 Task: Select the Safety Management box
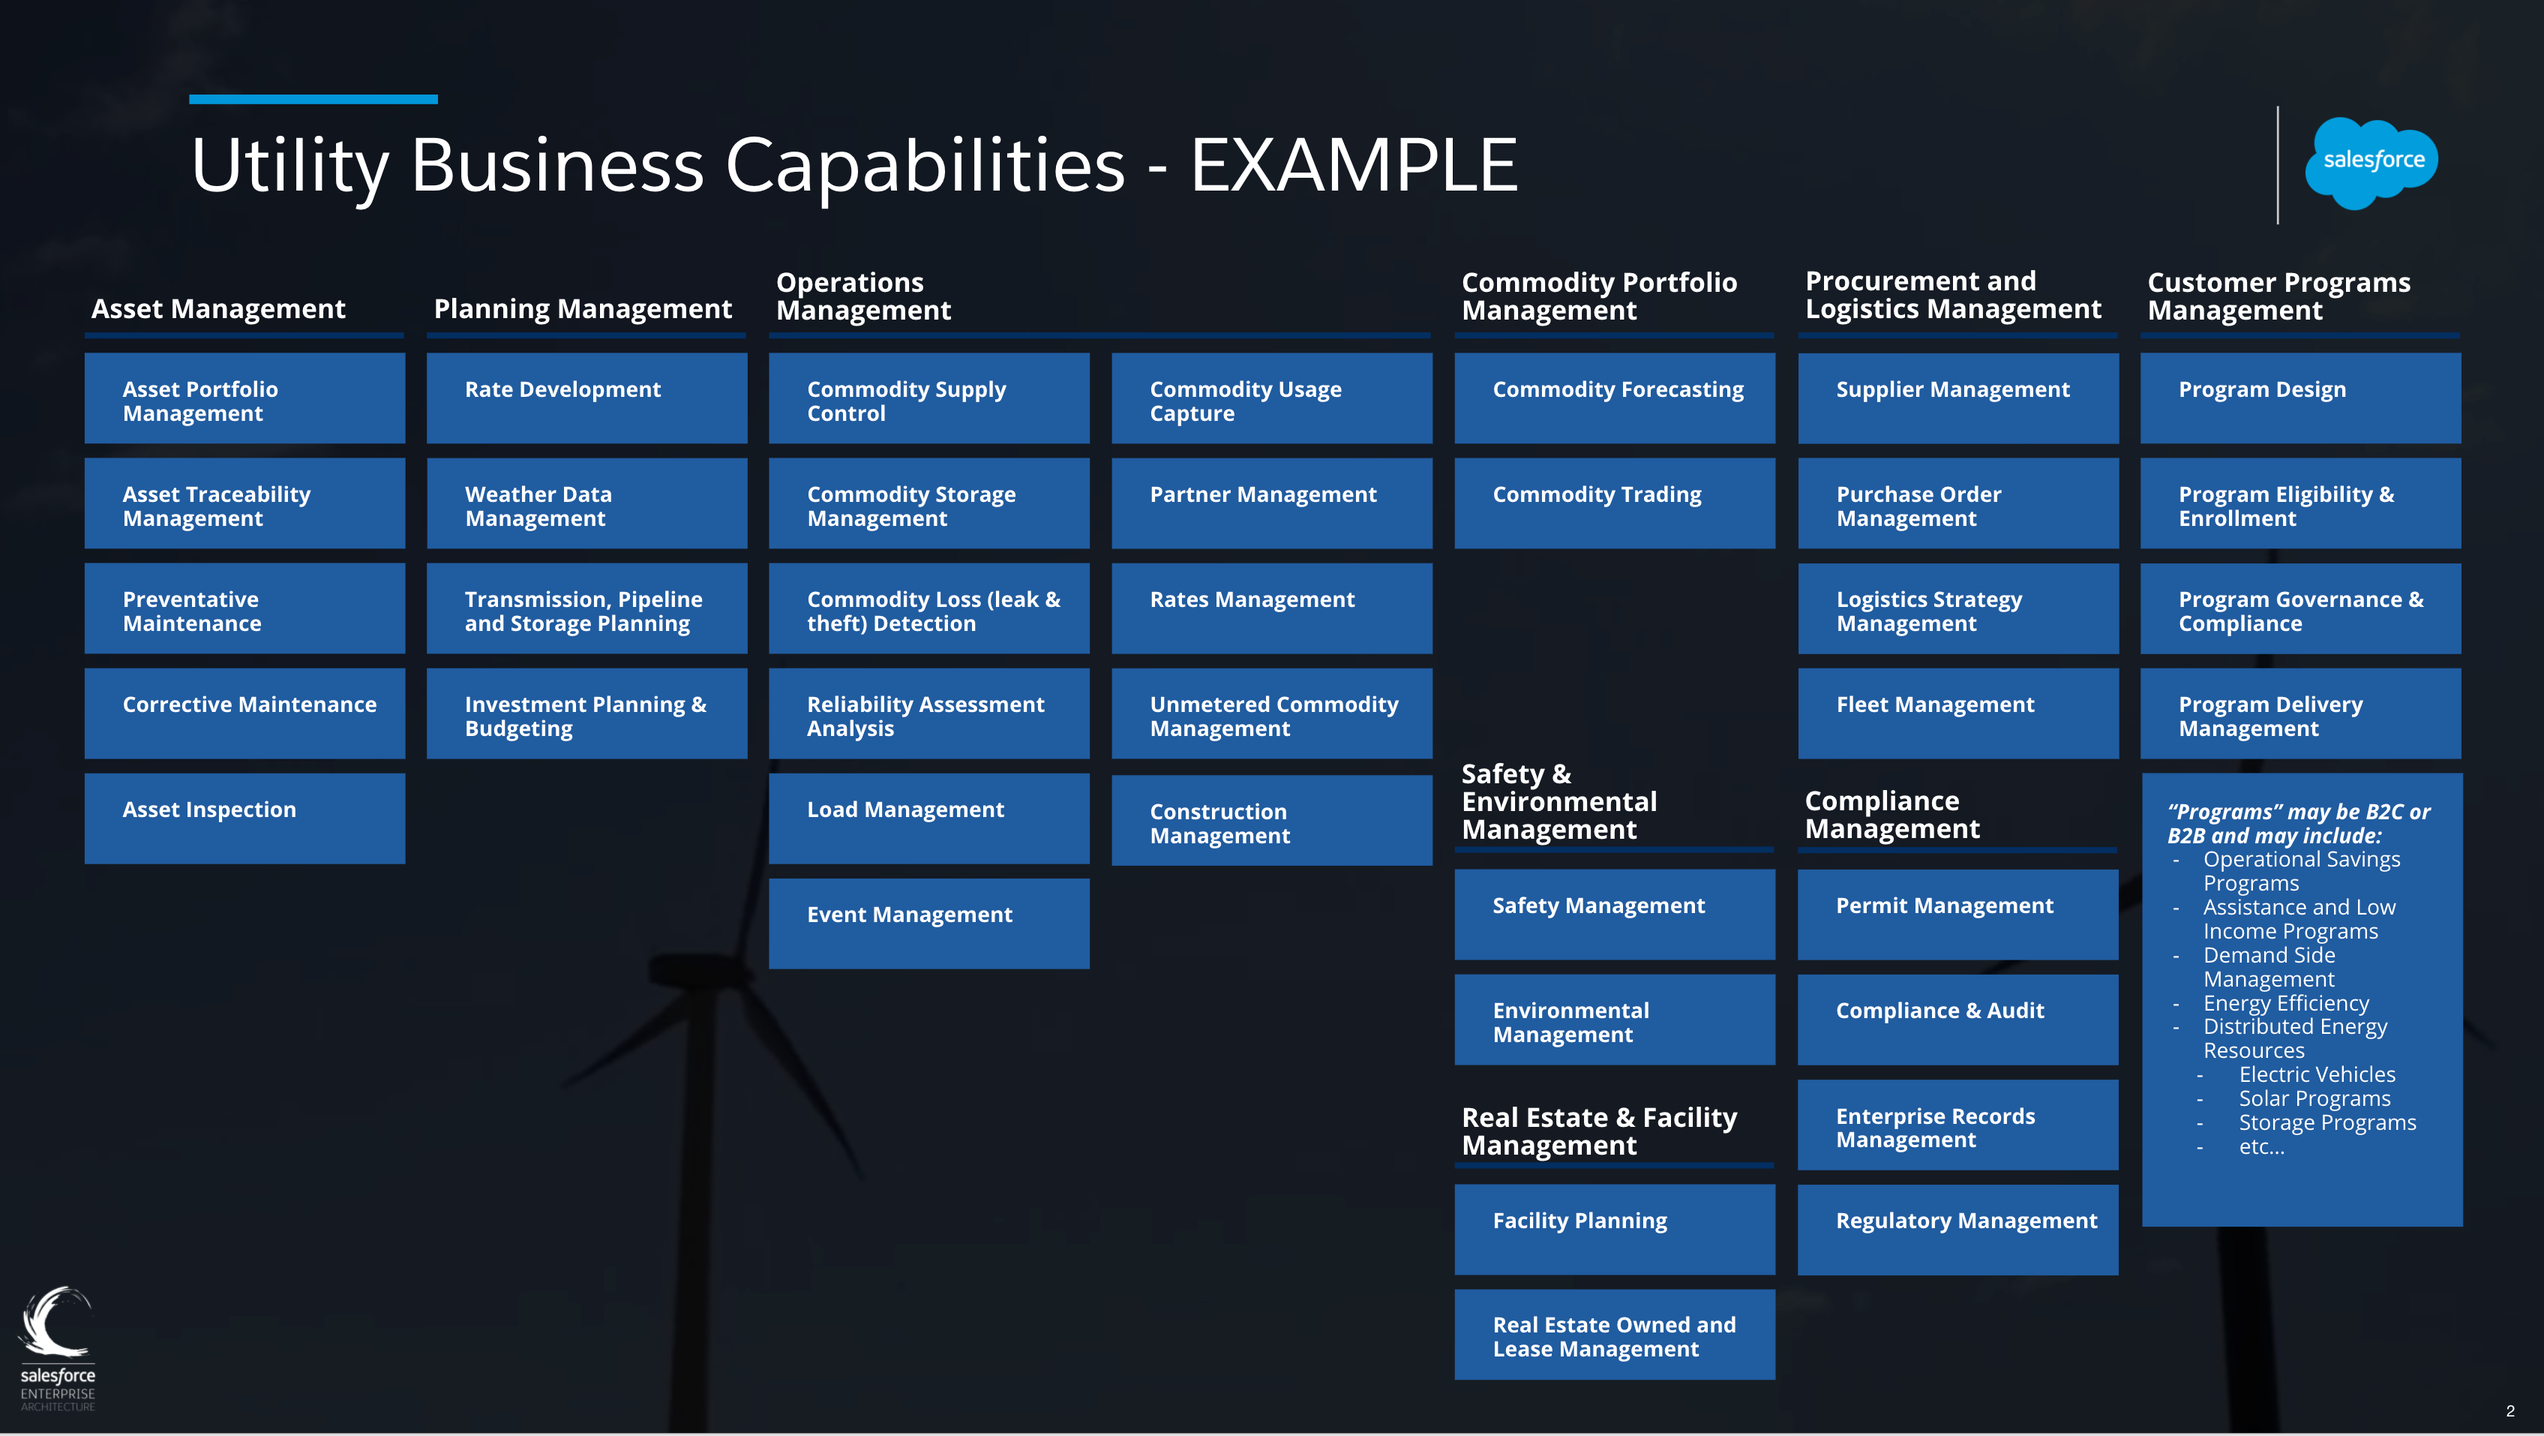(x=1614, y=913)
